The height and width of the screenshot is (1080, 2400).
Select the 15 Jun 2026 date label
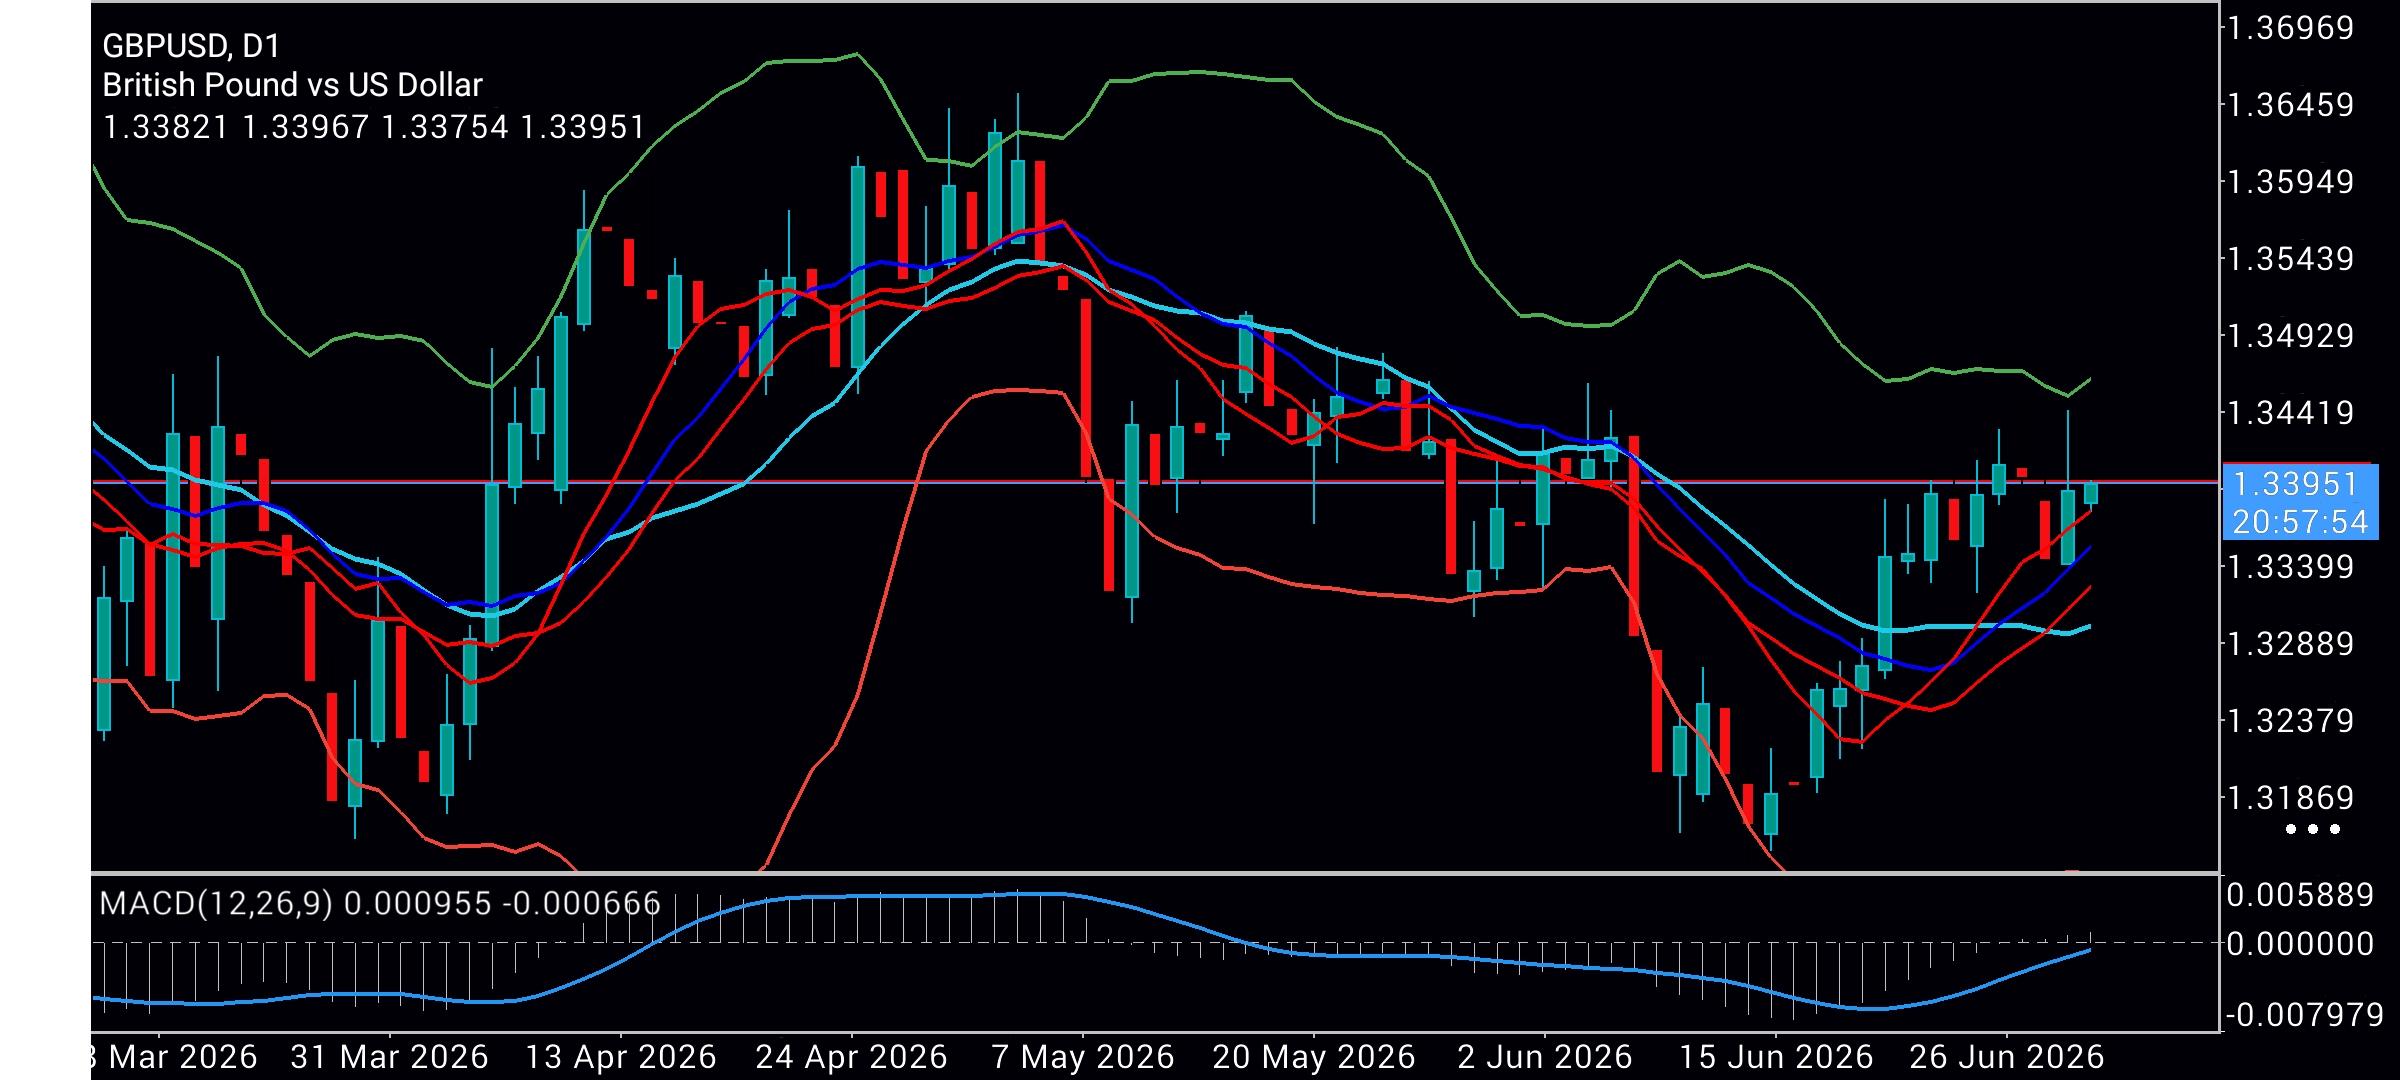point(1775,1057)
